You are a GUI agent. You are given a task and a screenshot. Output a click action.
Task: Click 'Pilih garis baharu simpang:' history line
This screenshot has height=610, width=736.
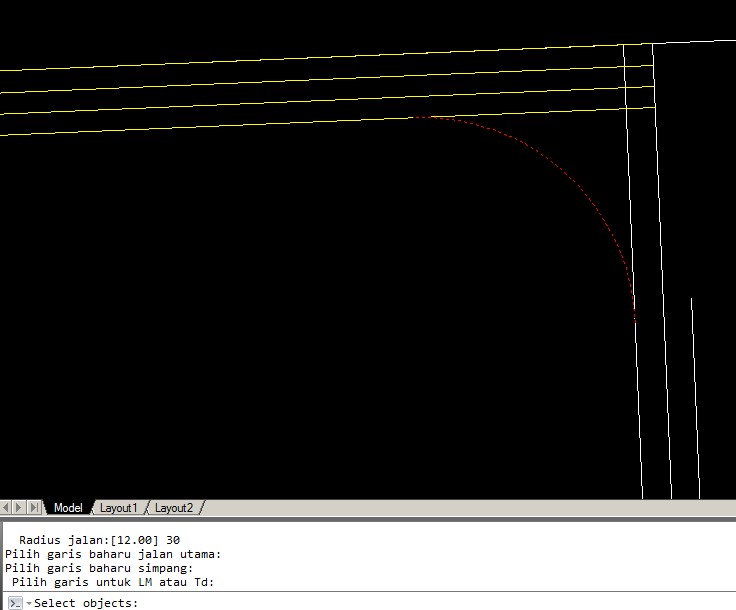tap(99, 568)
